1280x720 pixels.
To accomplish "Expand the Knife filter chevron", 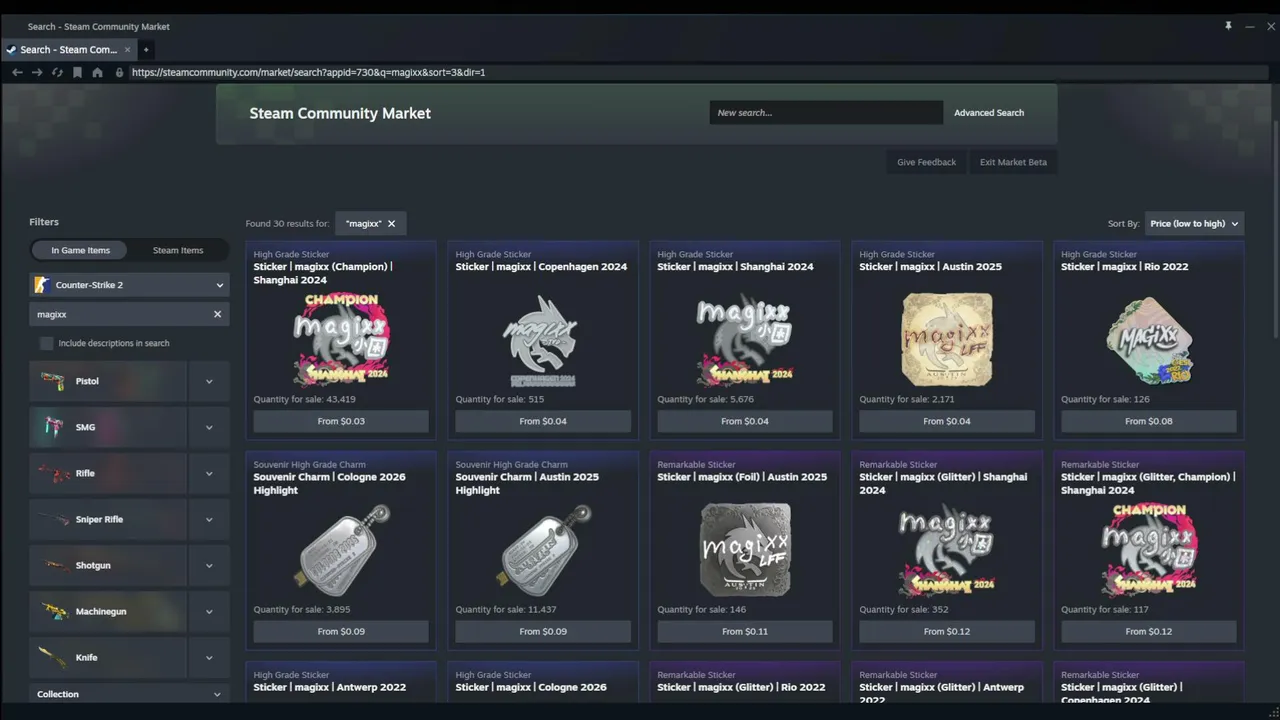I will click(x=209, y=657).
